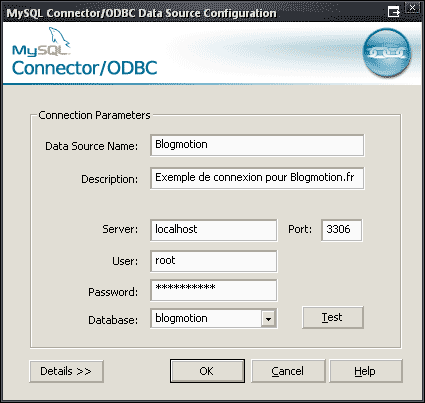Click the Connection Parameters group label
Image resolution: width=425 pixels, height=403 pixels.
(94, 115)
